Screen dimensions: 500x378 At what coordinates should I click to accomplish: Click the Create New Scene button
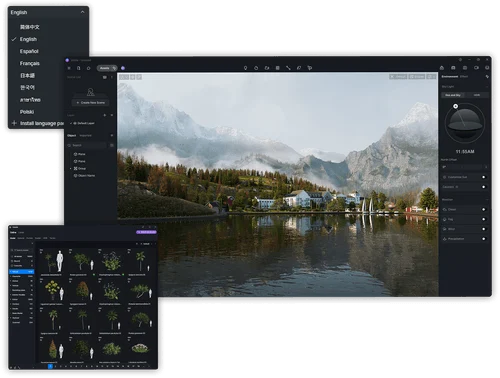[90, 103]
